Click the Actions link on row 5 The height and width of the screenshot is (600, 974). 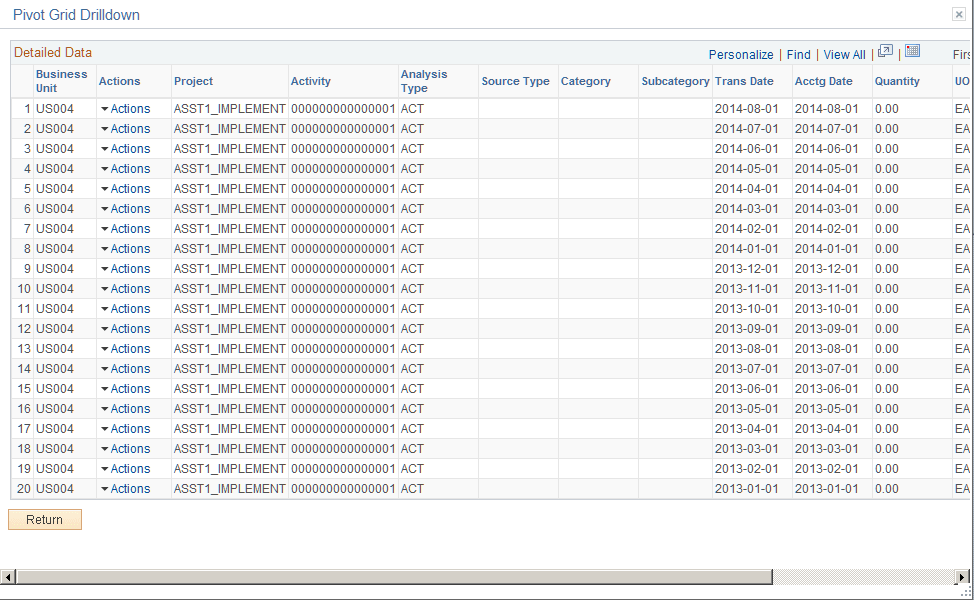[x=131, y=188]
